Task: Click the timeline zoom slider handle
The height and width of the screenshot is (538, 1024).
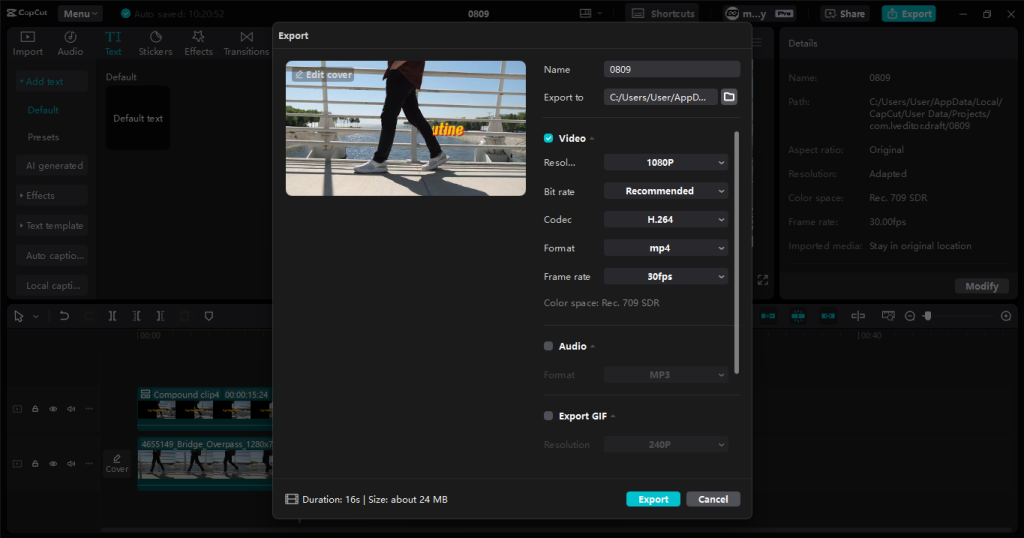Action: pos(927,316)
